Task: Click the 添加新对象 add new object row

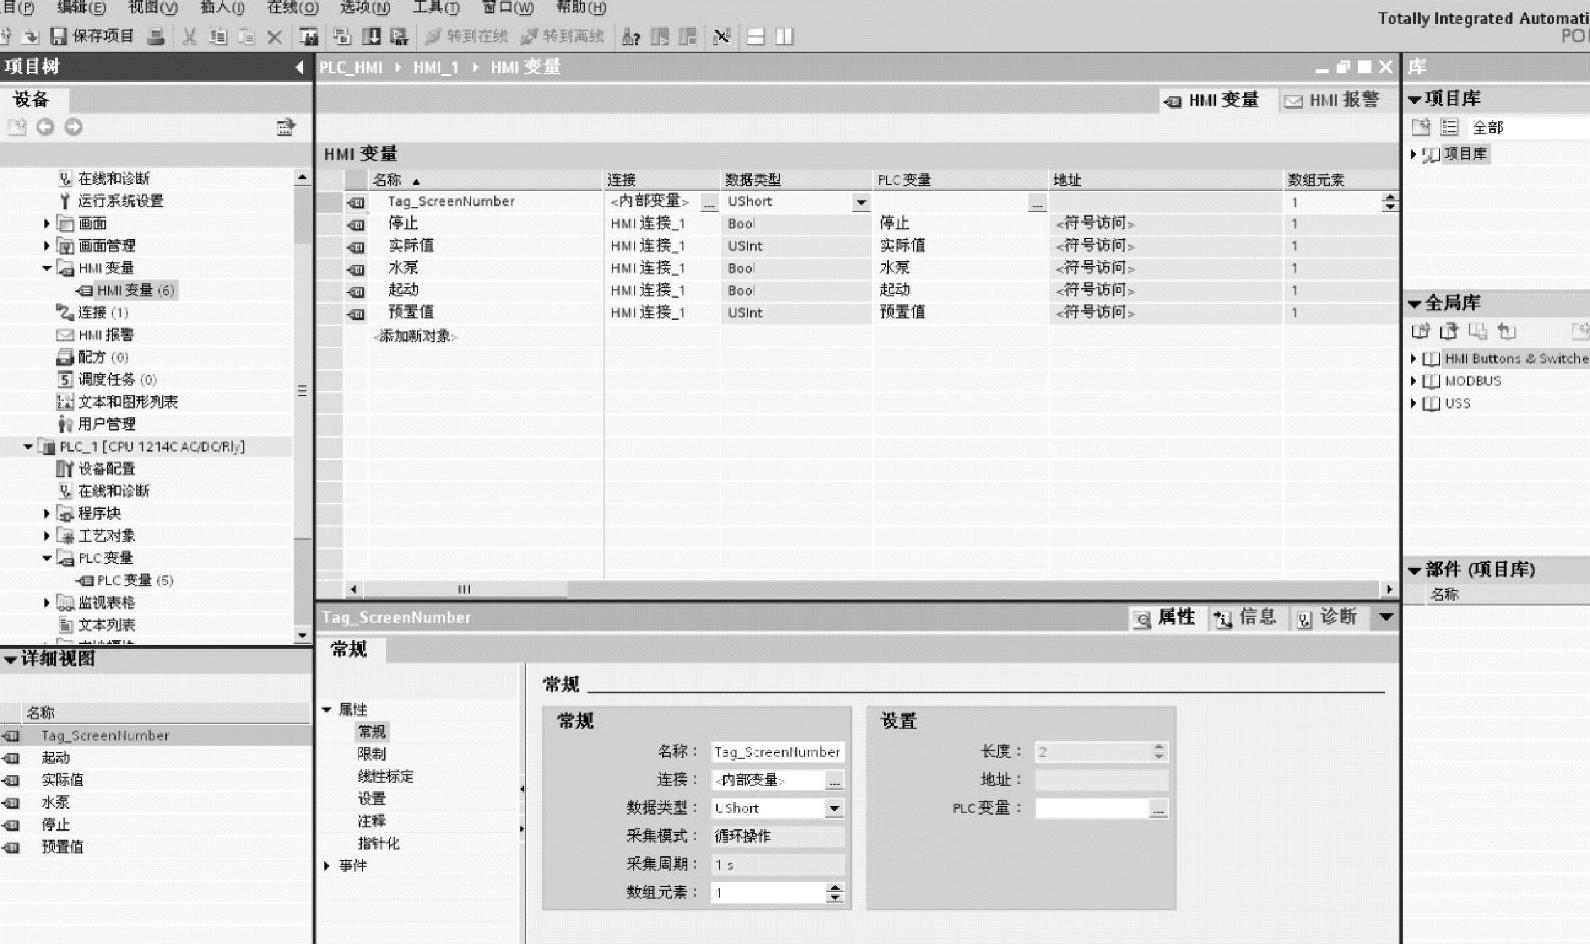Action: (x=415, y=336)
